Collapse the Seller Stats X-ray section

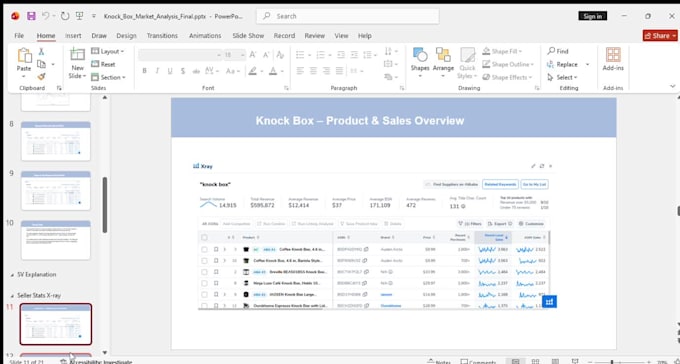click(12, 295)
